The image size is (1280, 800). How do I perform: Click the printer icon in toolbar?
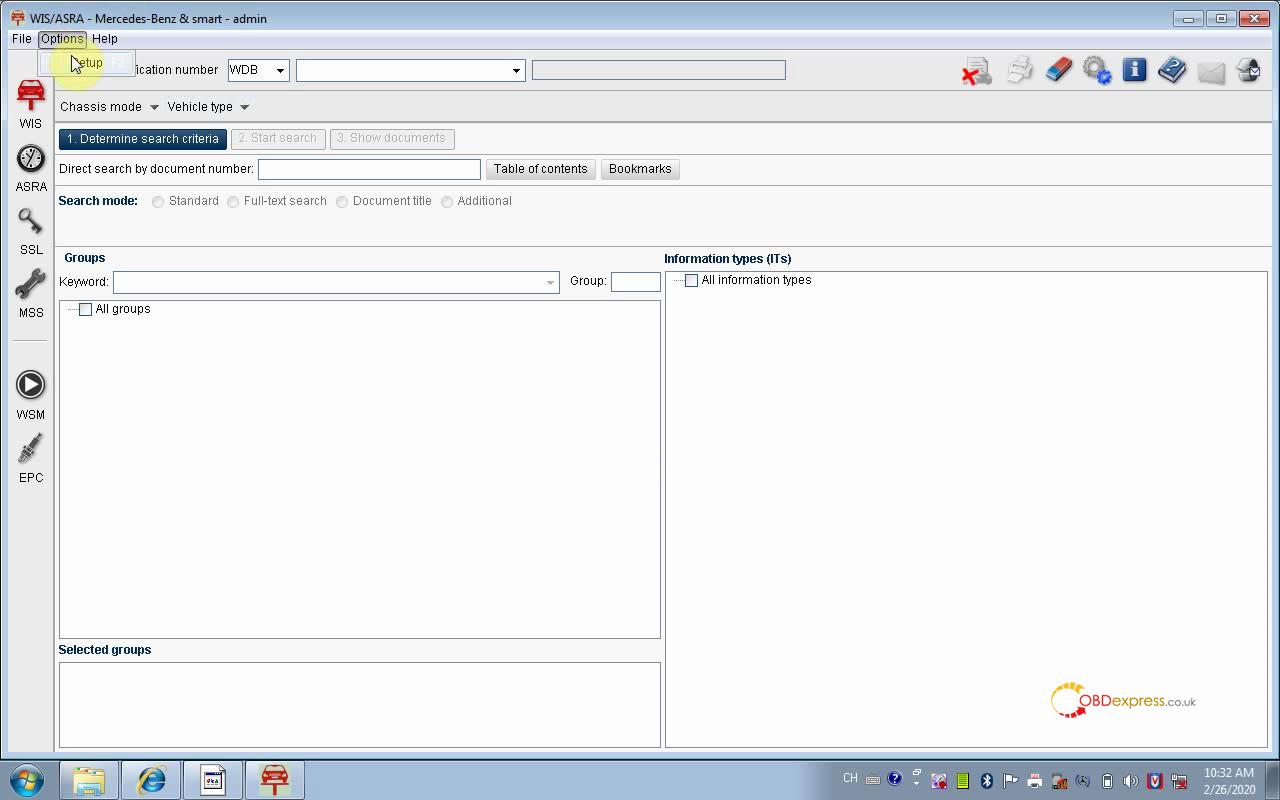1020,71
